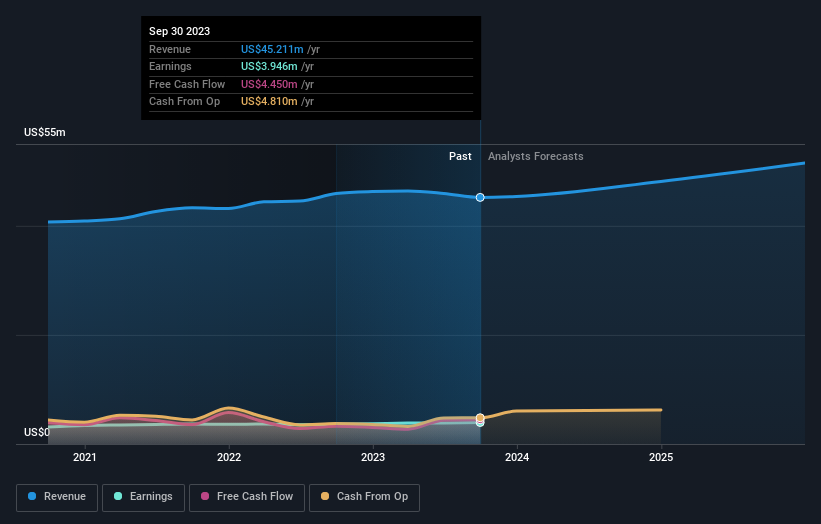Select the orange Cash From Op data point
This screenshot has width=821, height=524.
tap(480, 418)
